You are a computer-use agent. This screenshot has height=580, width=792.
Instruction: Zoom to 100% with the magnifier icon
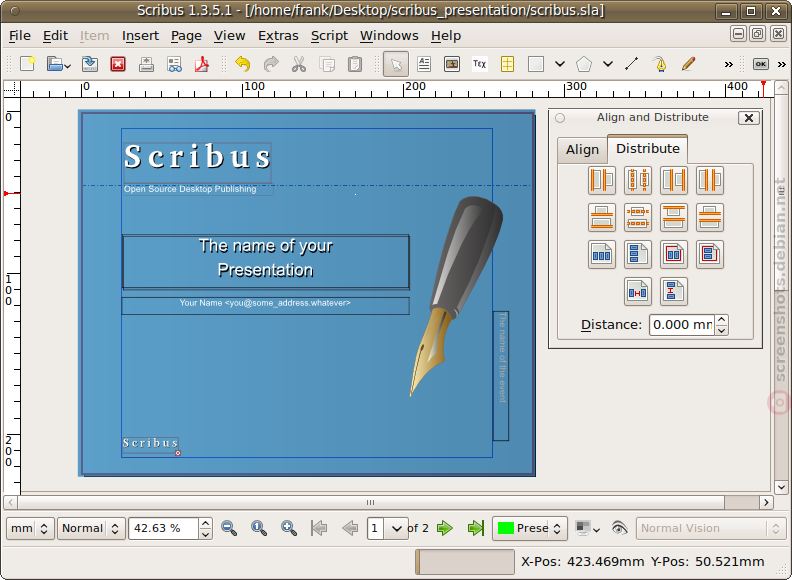click(x=259, y=528)
